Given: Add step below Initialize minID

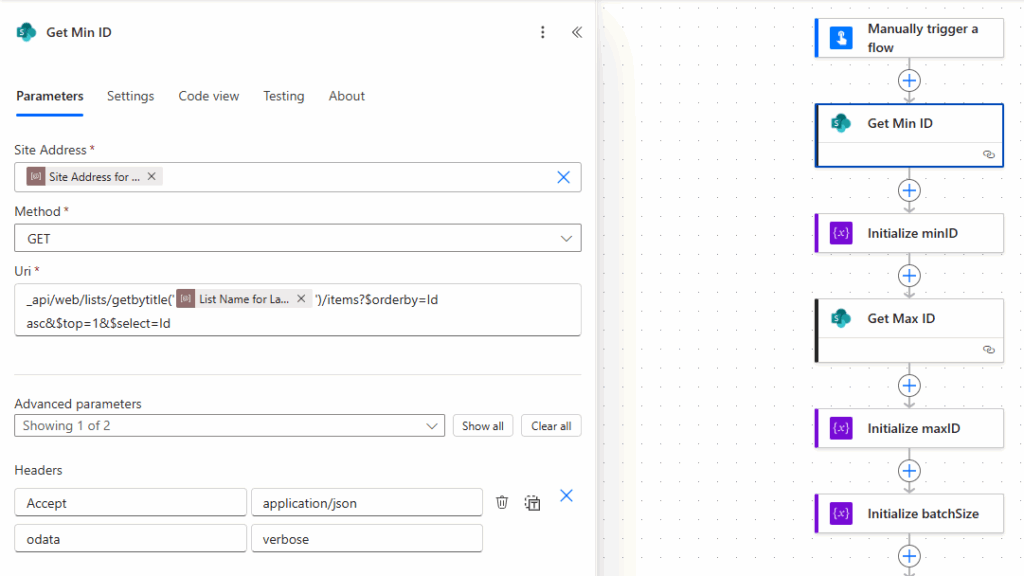Looking at the screenshot, I should pyautogui.click(x=909, y=276).
